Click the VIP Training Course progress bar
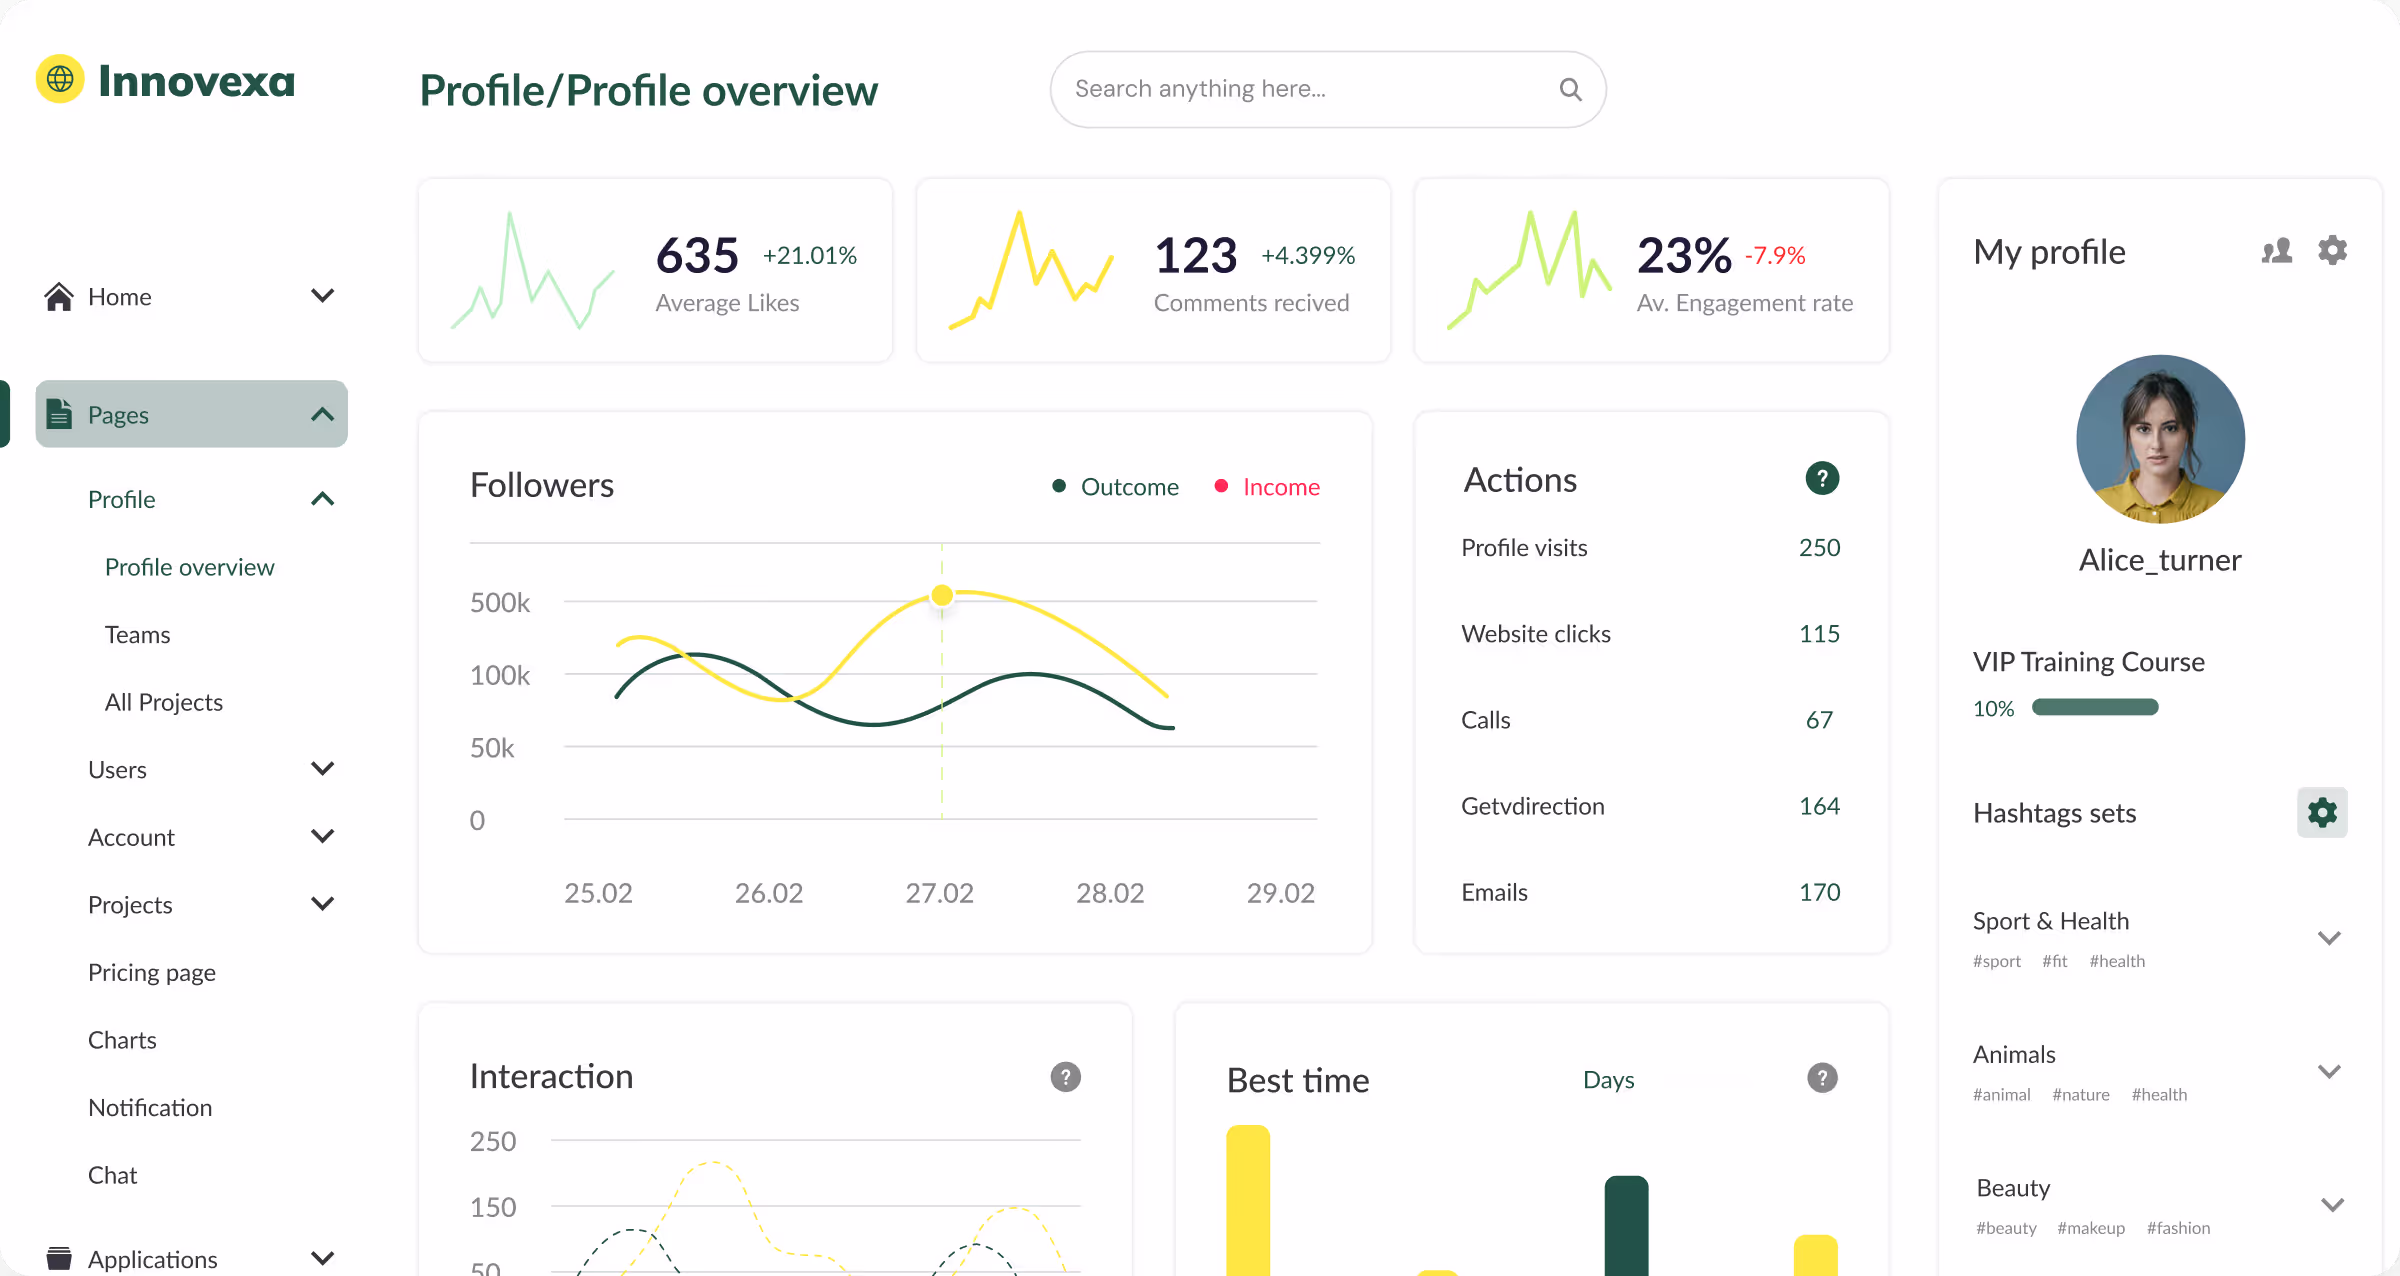 [2094, 708]
